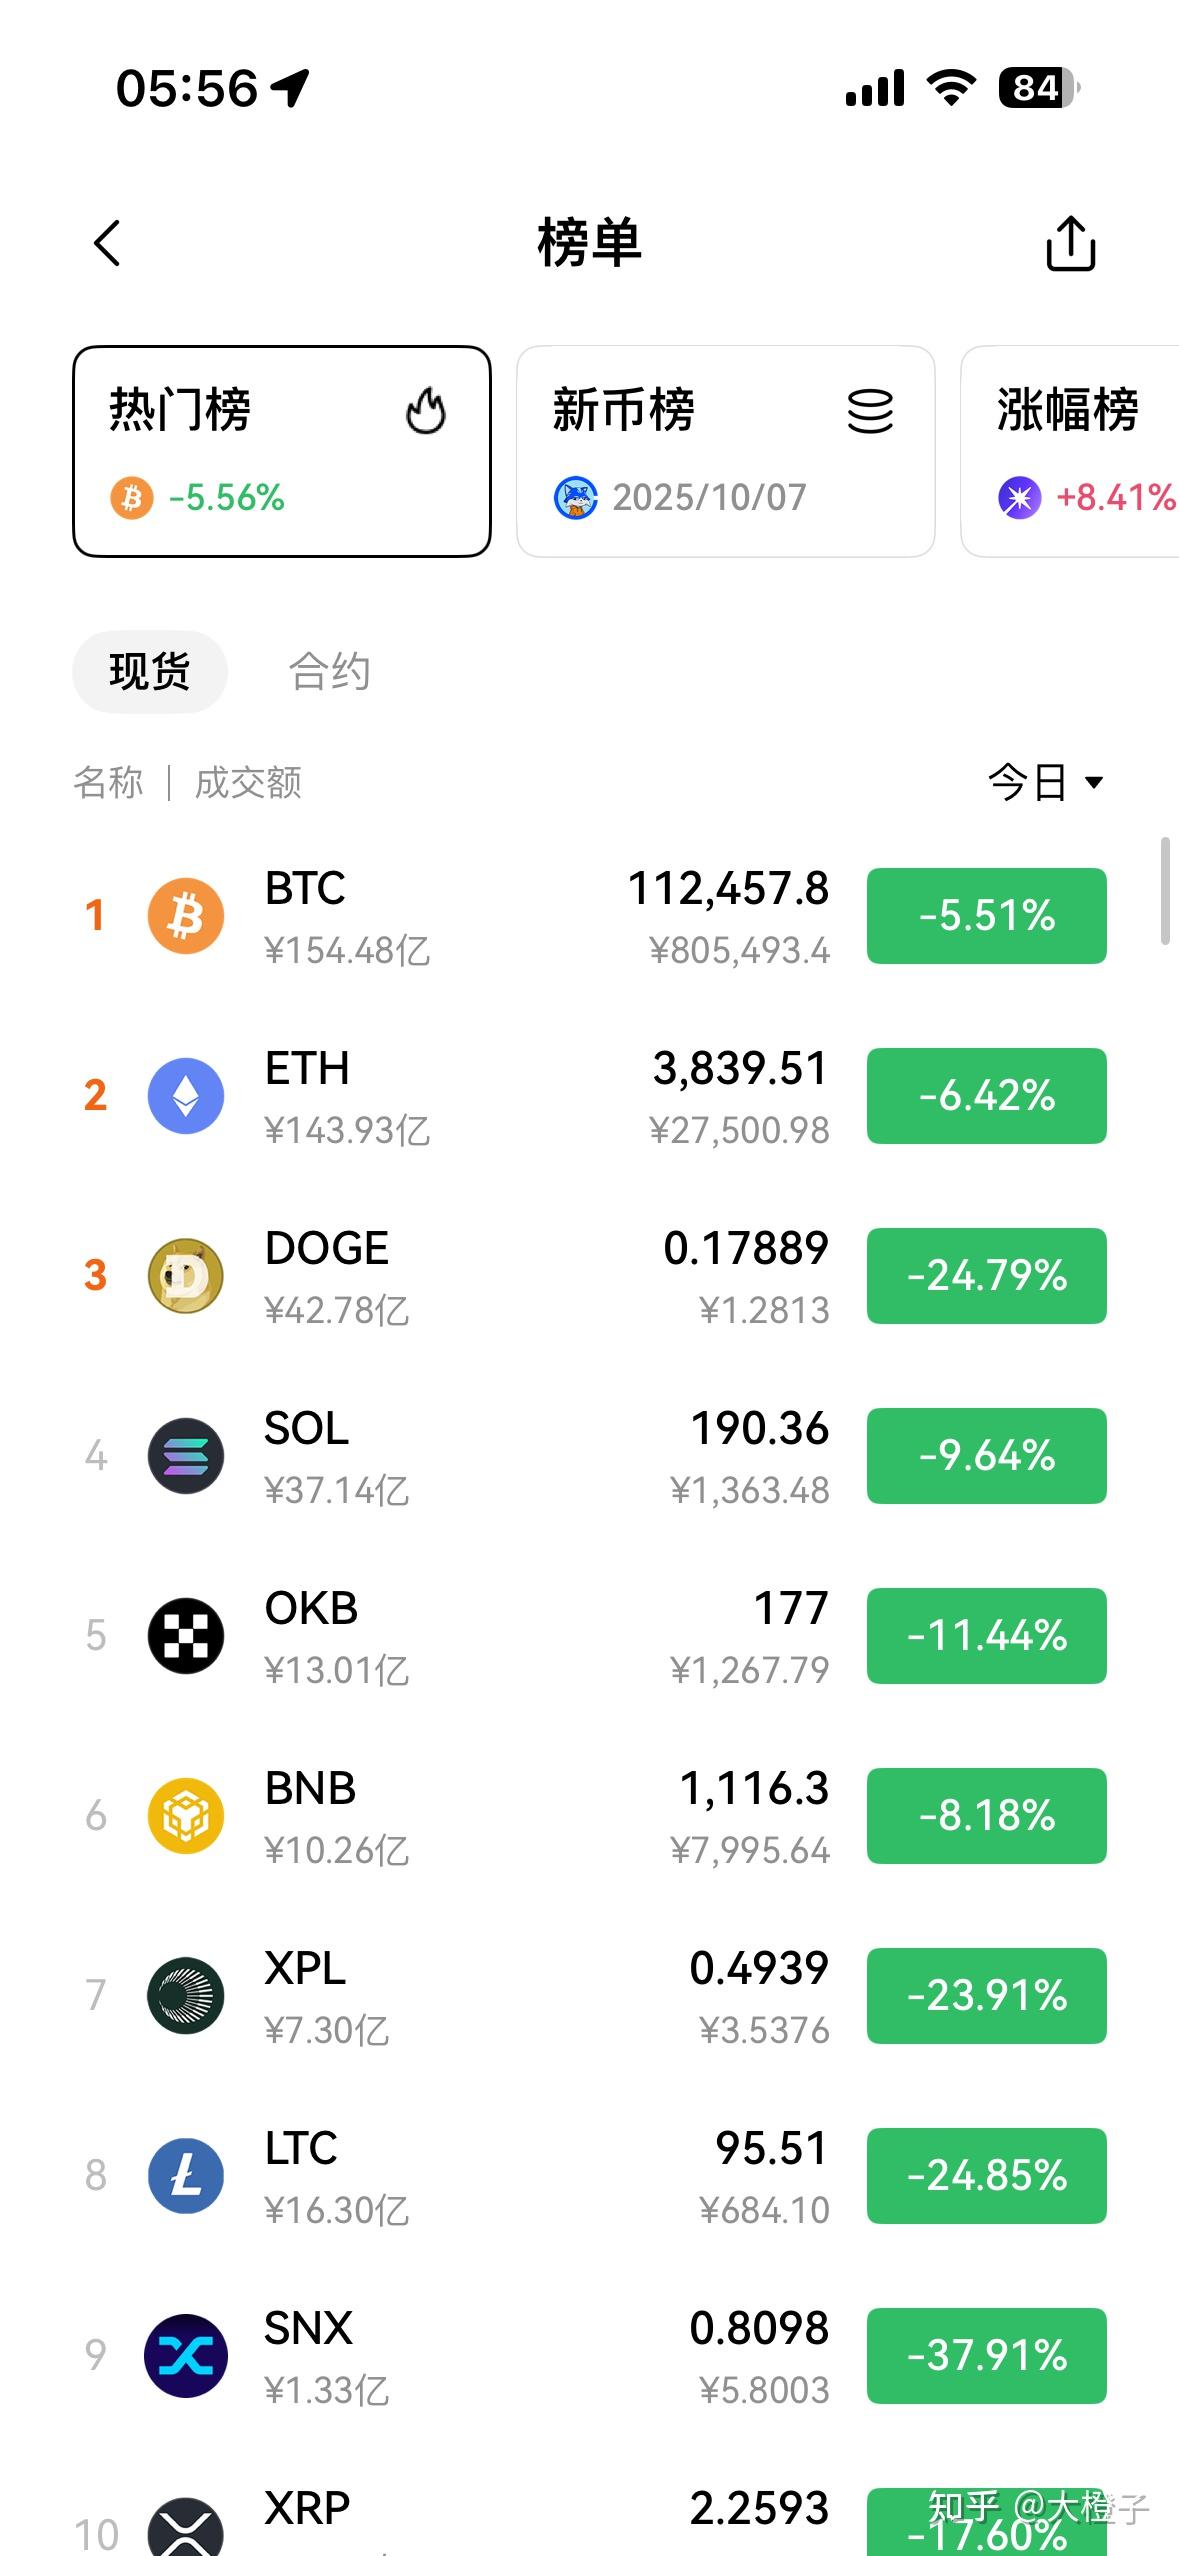The height and width of the screenshot is (2556, 1179).
Task: Tap the XPL -23.91% change button
Action: tap(986, 1996)
